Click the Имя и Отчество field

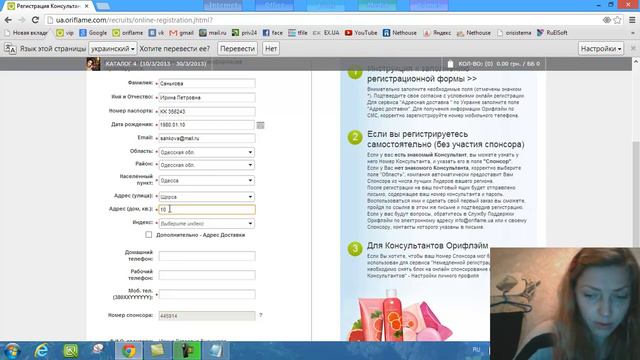pyautogui.click(x=207, y=98)
